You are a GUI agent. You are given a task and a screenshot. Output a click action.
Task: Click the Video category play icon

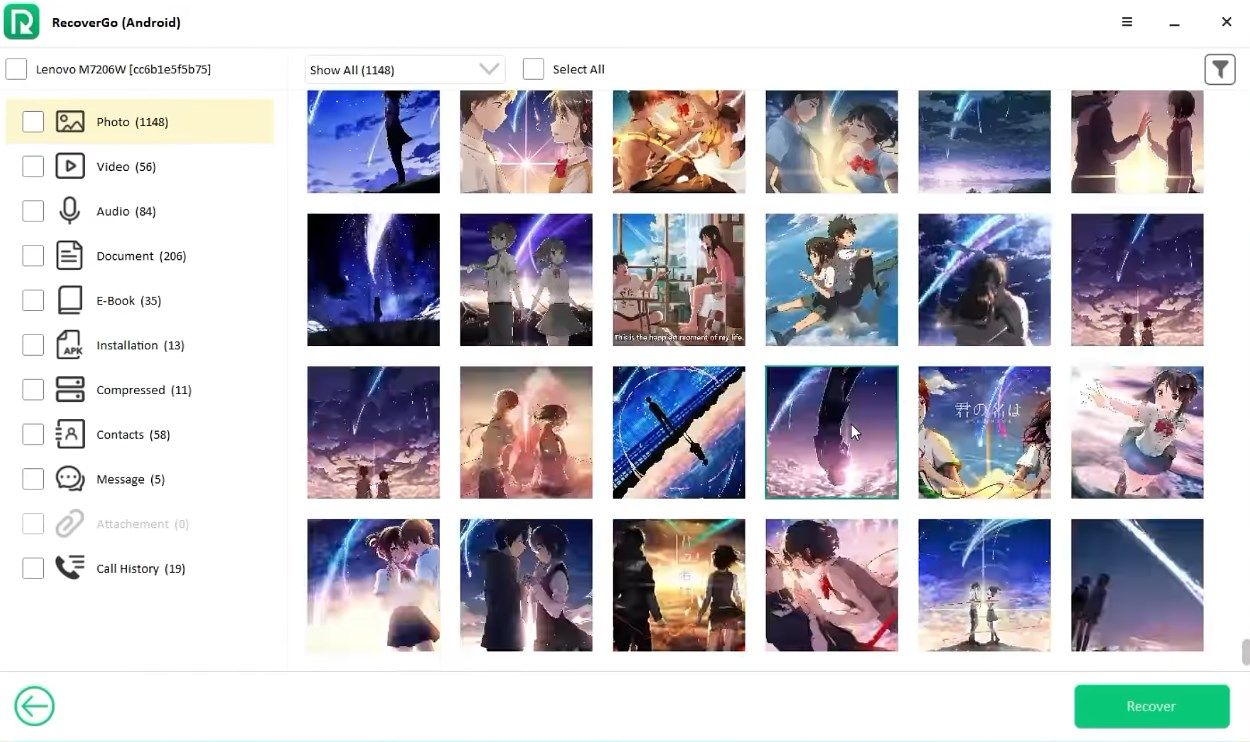(70, 166)
